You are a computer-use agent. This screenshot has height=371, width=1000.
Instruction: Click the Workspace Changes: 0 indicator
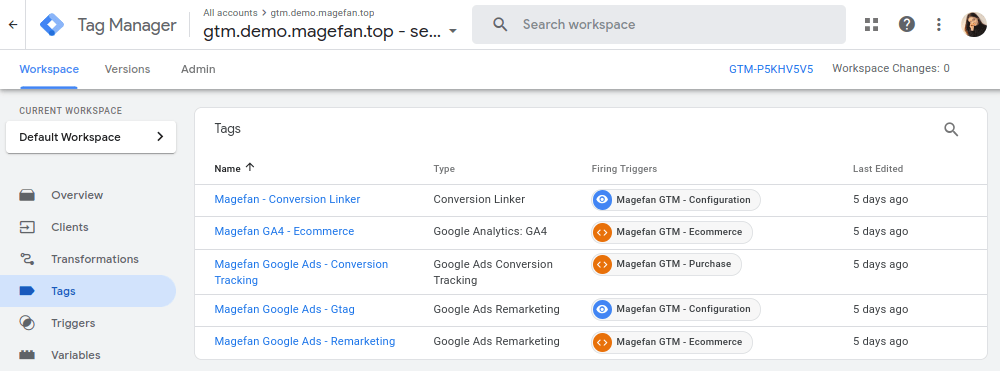tap(890, 68)
